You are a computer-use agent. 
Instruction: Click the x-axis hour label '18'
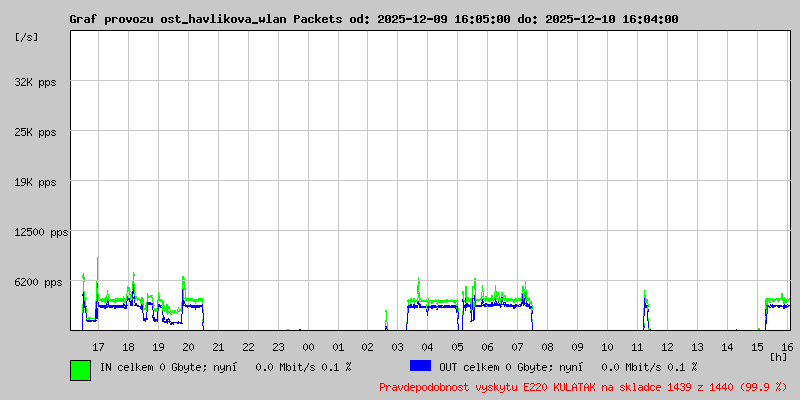click(129, 347)
